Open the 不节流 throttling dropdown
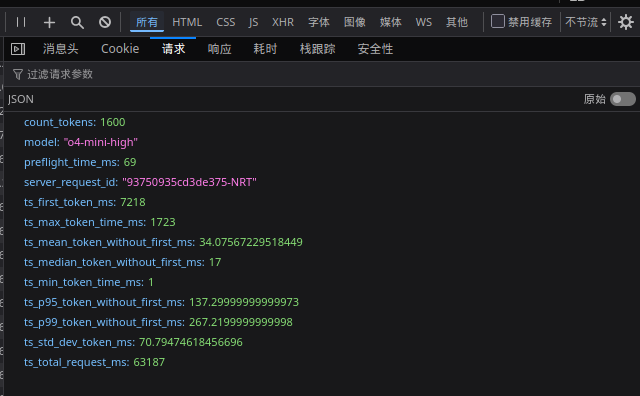The height and width of the screenshot is (396, 640). tap(586, 22)
